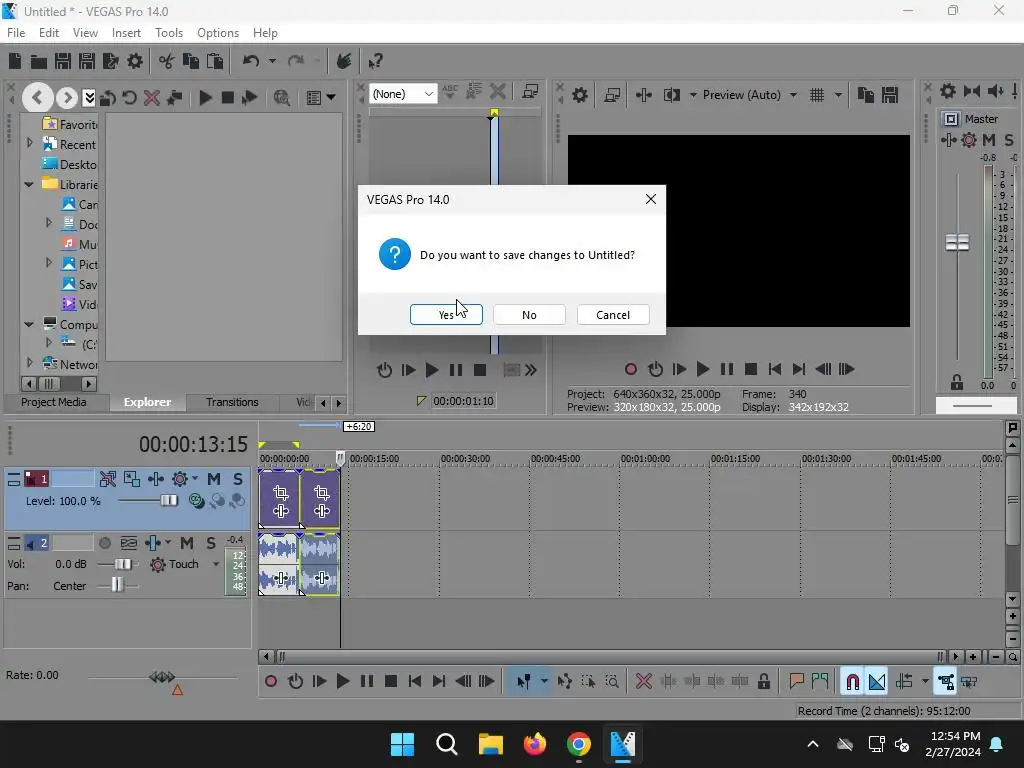Viewport: 1024px width, 768px height.
Task: Click the audio track Vol slider handle
Action: point(123,564)
